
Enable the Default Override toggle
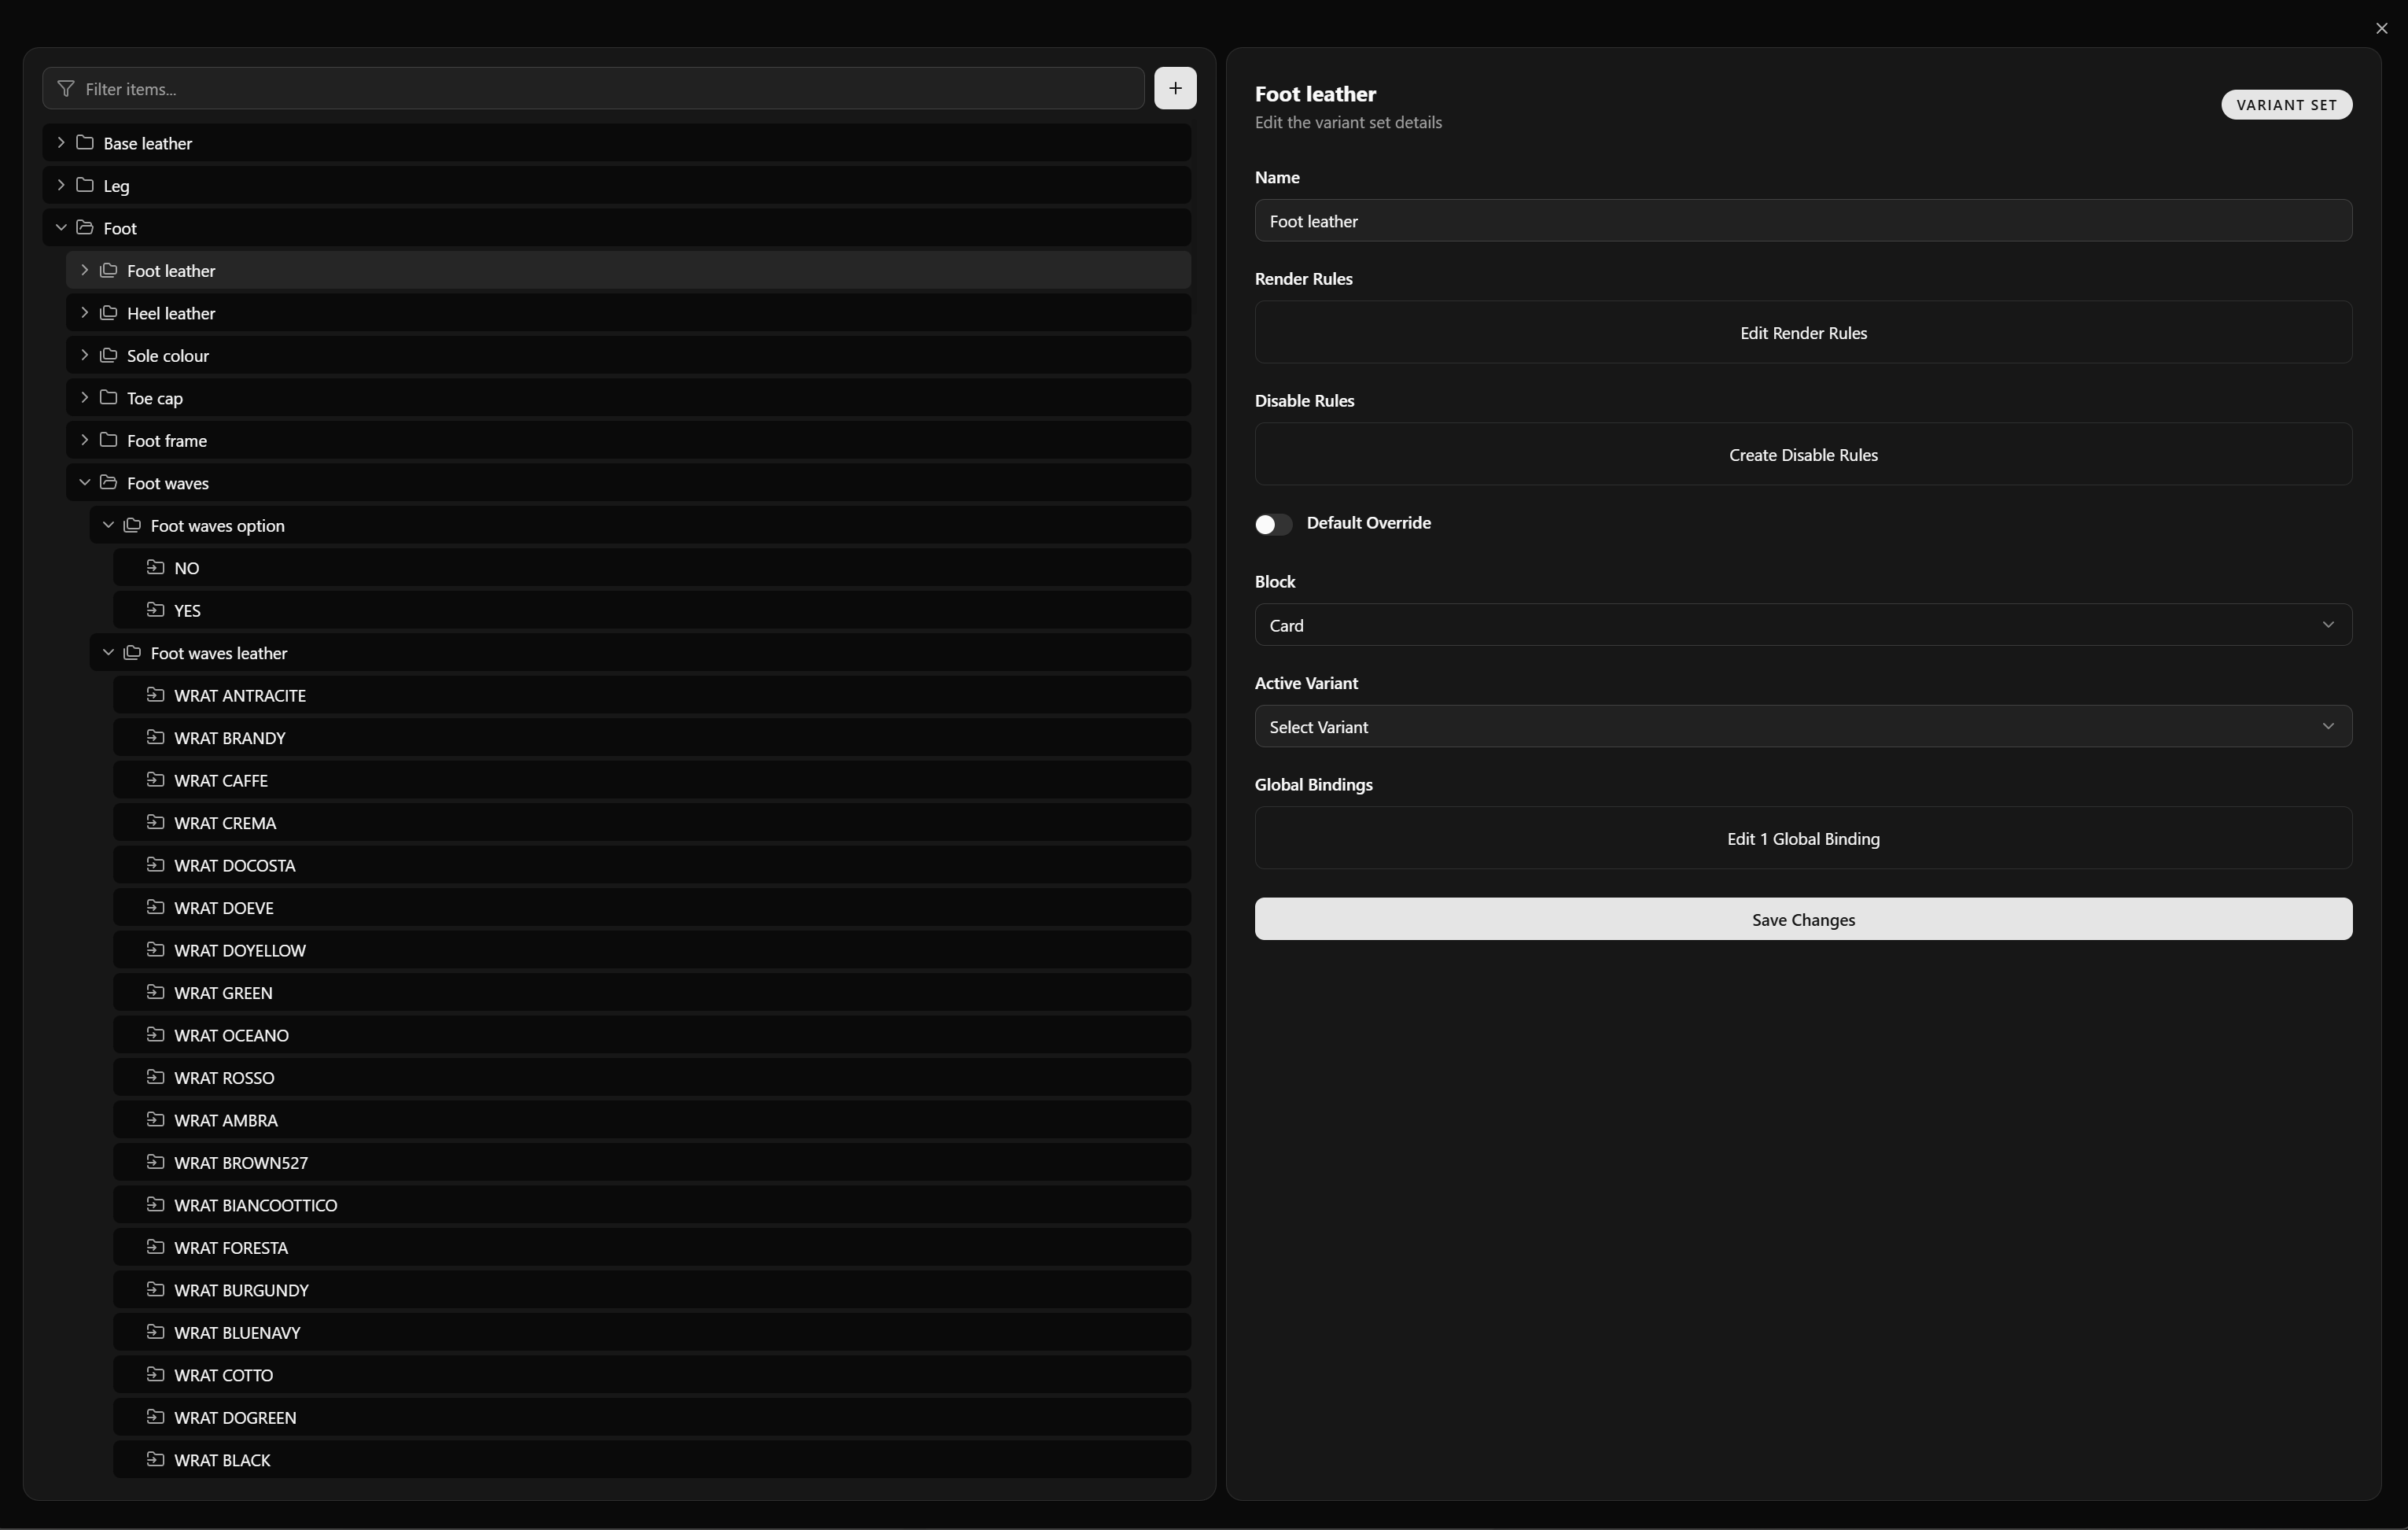[1272, 524]
